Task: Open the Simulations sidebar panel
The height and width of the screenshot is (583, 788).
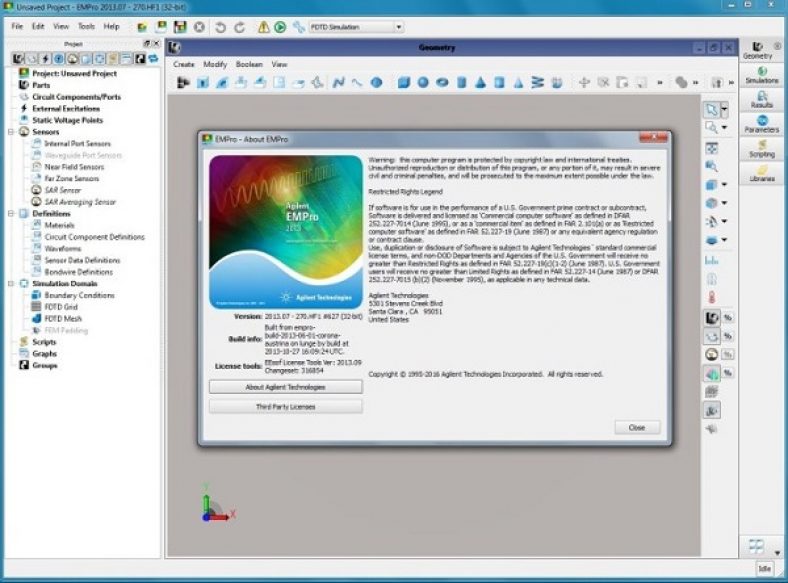Action: point(762,75)
